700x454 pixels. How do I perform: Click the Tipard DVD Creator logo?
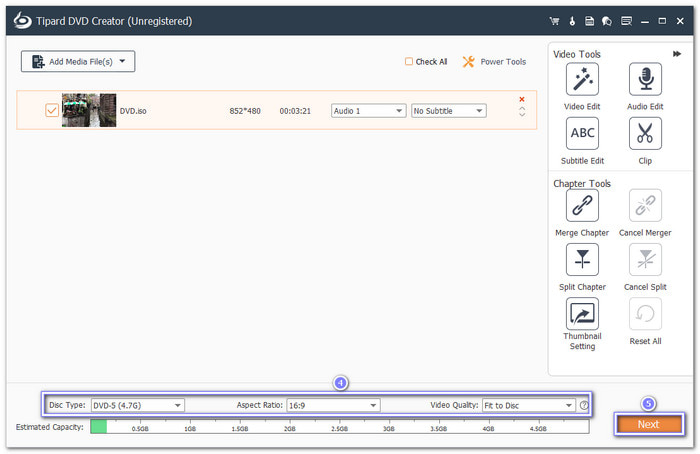tap(22, 21)
